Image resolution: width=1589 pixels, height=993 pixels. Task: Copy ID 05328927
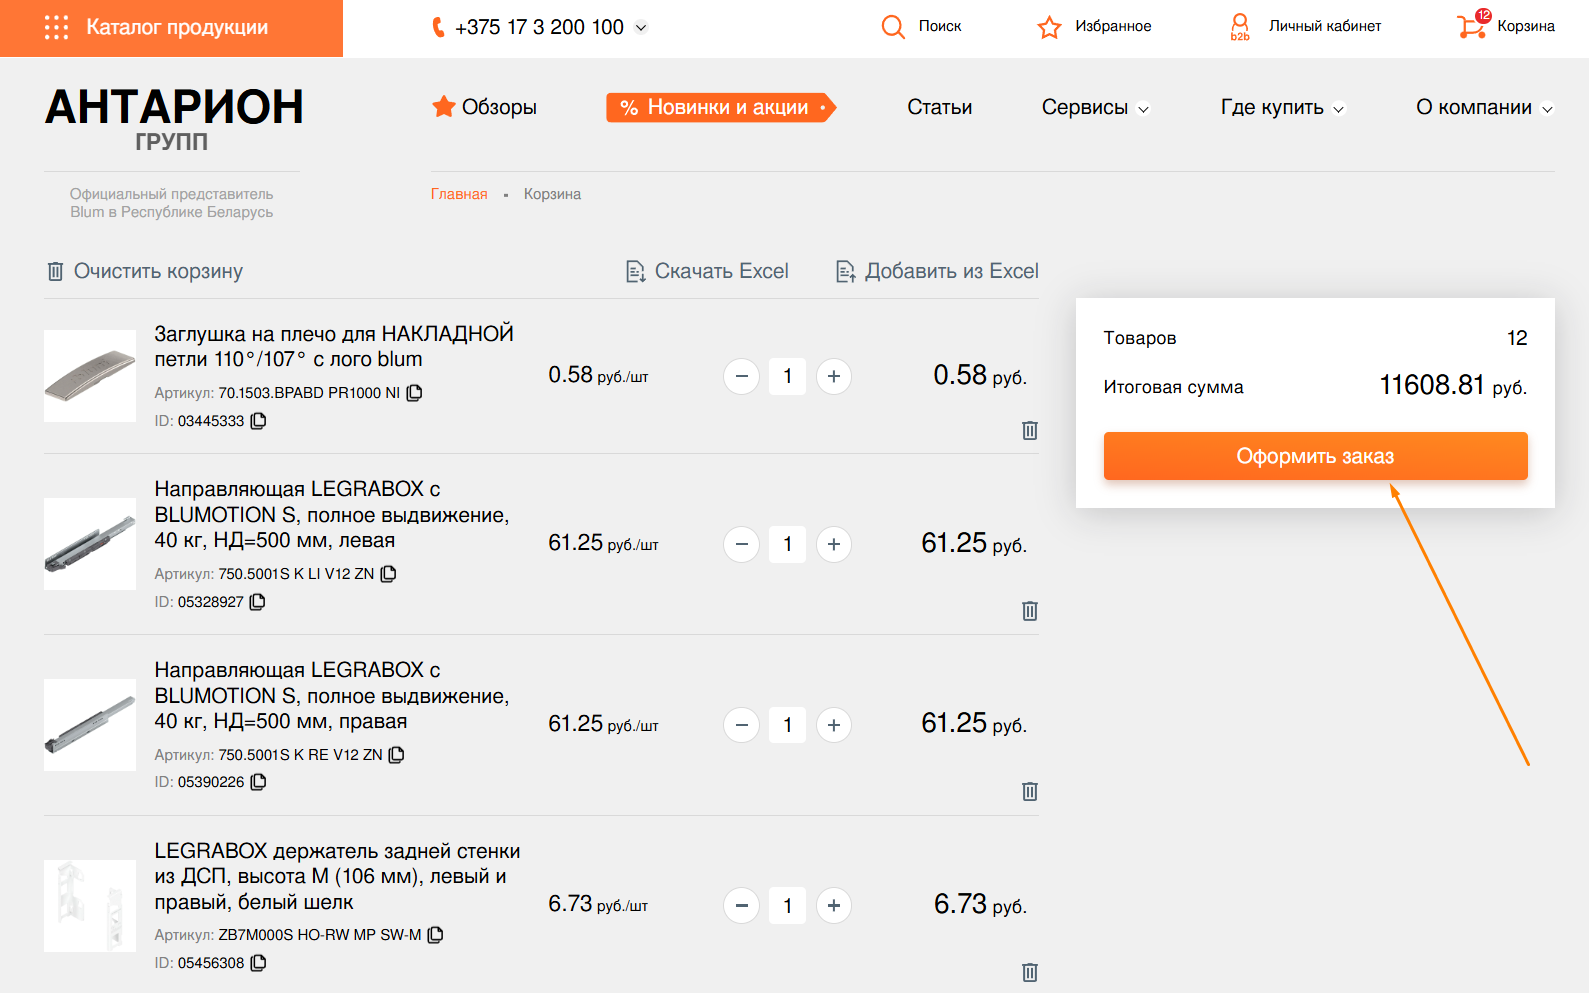(257, 602)
